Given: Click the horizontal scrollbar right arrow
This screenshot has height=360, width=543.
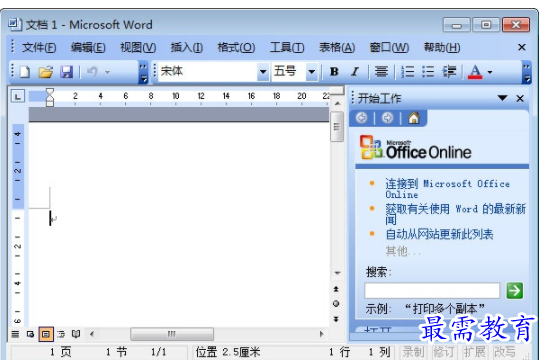Looking at the screenshot, I should click(321, 334).
